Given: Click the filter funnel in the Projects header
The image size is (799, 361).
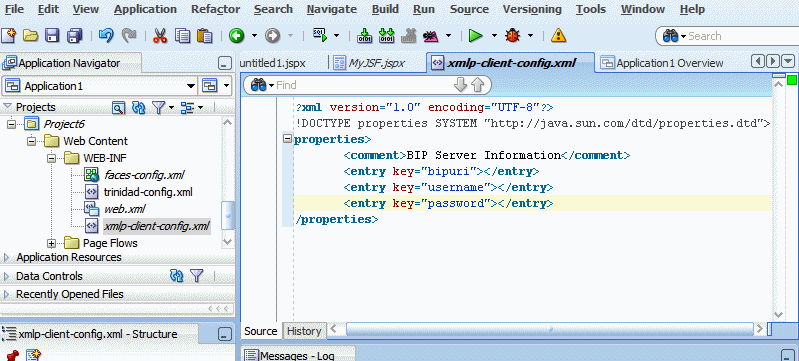Looking at the screenshot, I should tap(159, 108).
